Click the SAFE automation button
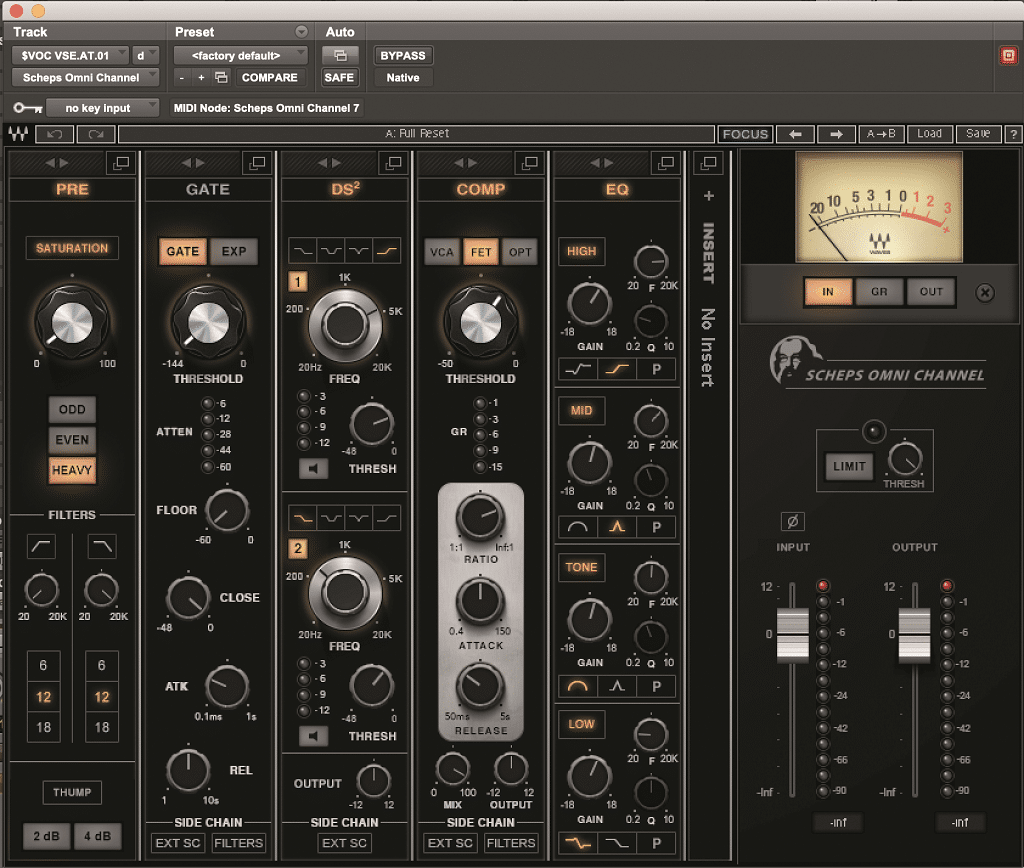Viewport: 1024px width, 868px height. 340,77
